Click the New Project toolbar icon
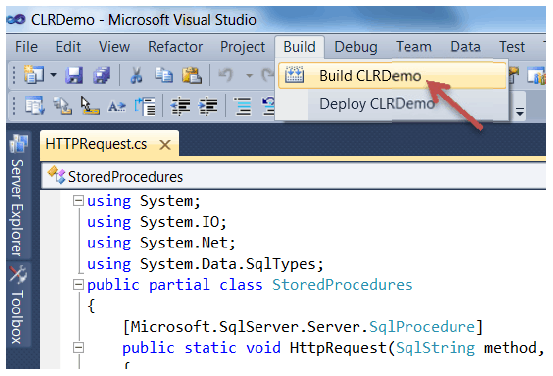This screenshot has width=553, height=376. pyautogui.click(x=34, y=75)
